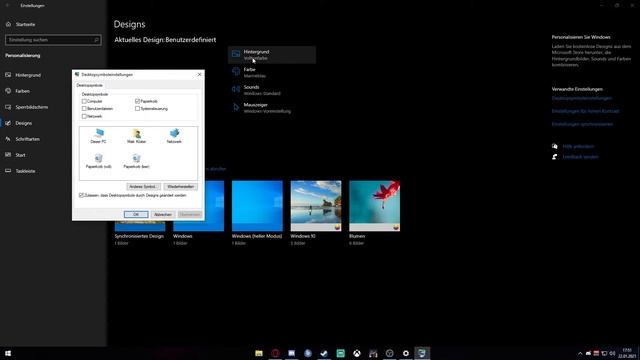Enable the Netzwerk checkbox
Viewport: 640px width, 360px height.
84,116
